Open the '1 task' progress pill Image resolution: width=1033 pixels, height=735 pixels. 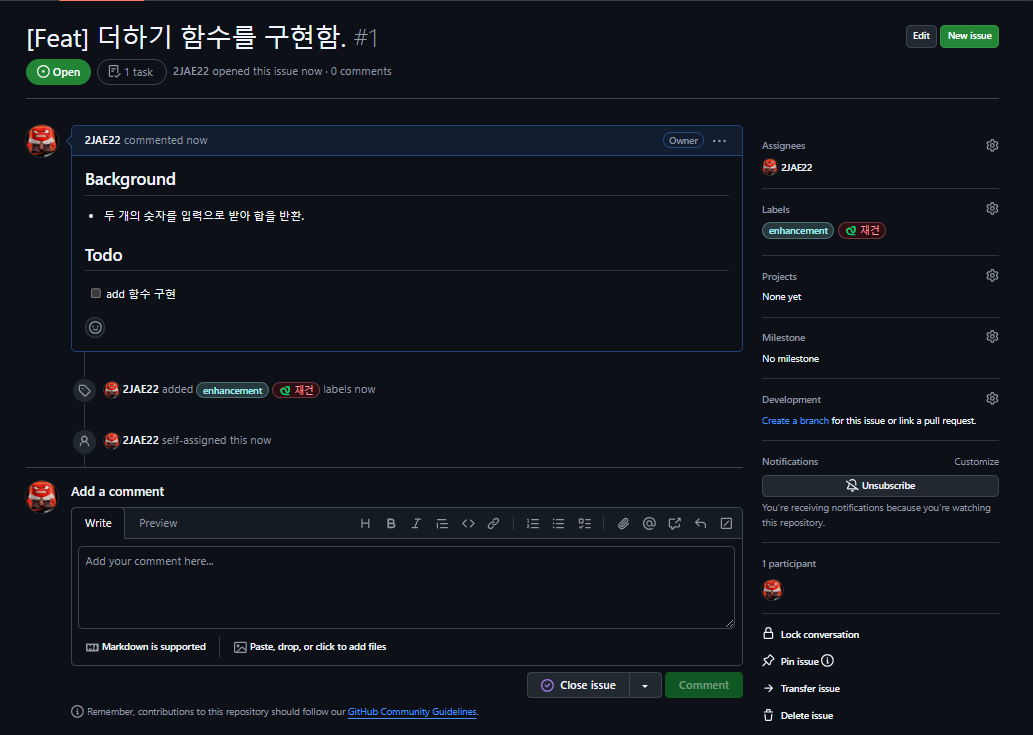132,72
